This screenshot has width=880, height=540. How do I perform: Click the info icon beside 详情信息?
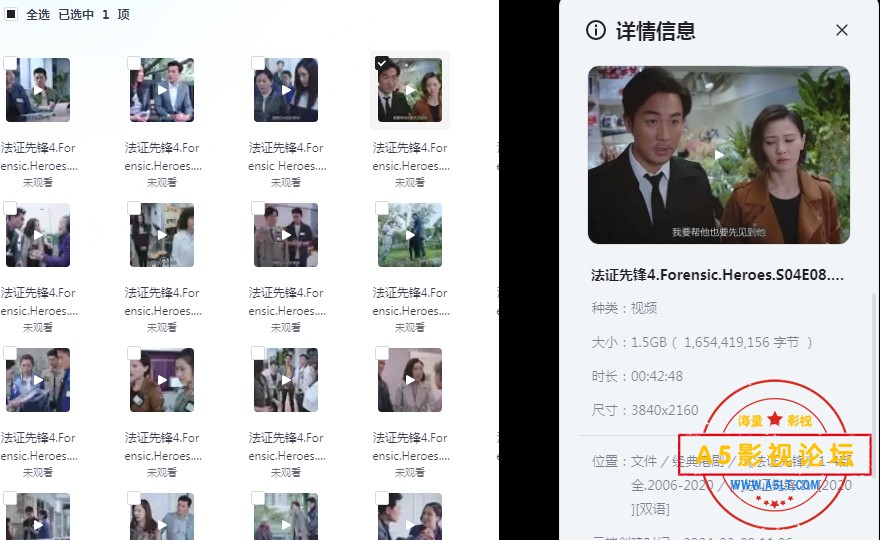point(595,30)
